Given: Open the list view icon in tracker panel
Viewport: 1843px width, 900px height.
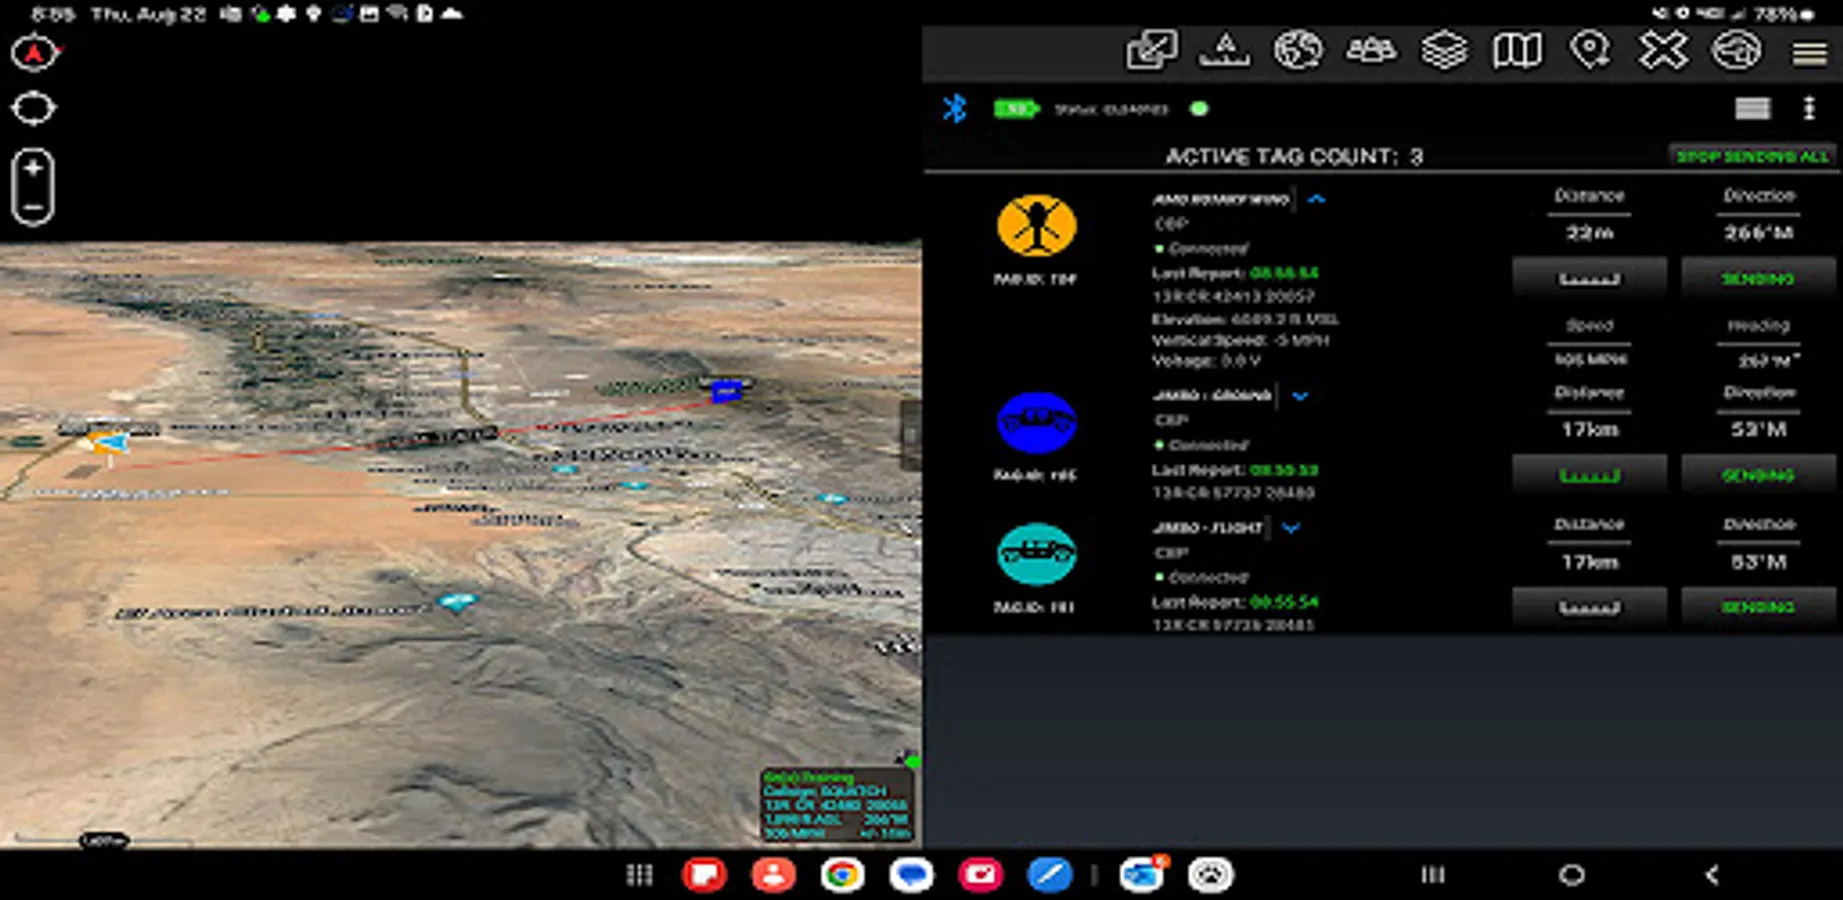Looking at the screenshot, I should click(1752, 108).
